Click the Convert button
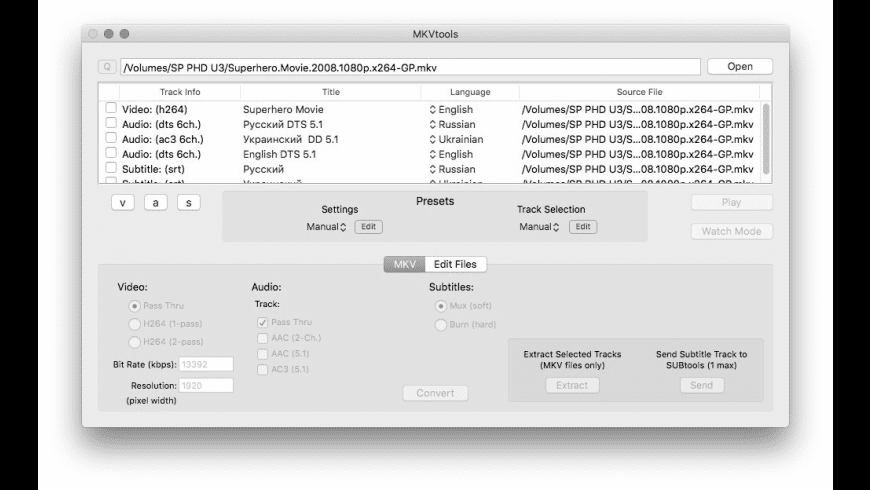The width and height of the screenshot is (870, 490). pyautogui.click(x=436, y=393)
